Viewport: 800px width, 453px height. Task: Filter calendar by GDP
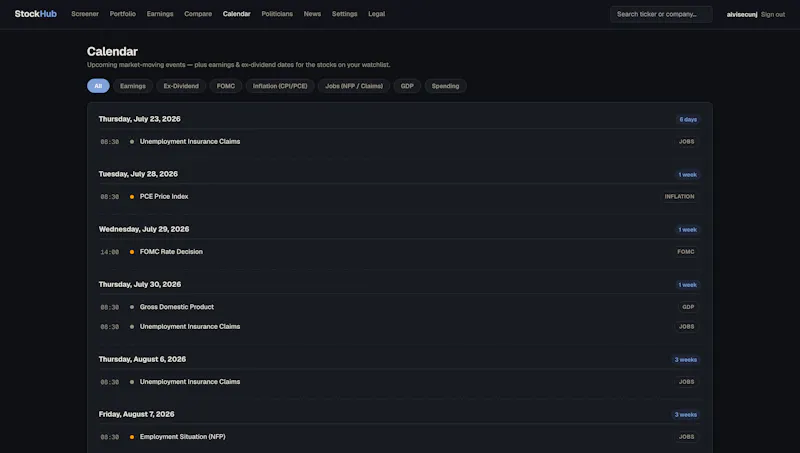[407, 86]
